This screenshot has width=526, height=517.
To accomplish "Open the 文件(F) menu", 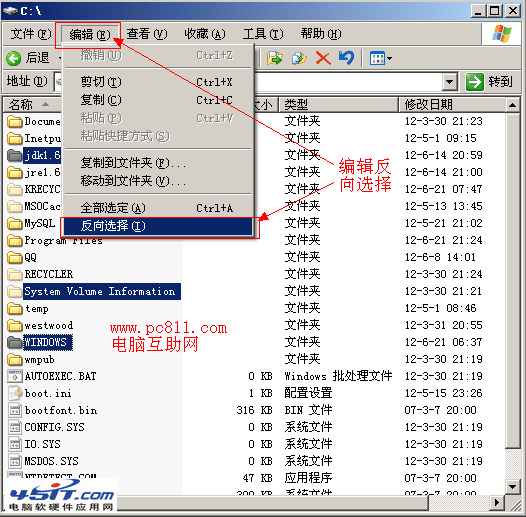I will [31, 34].
